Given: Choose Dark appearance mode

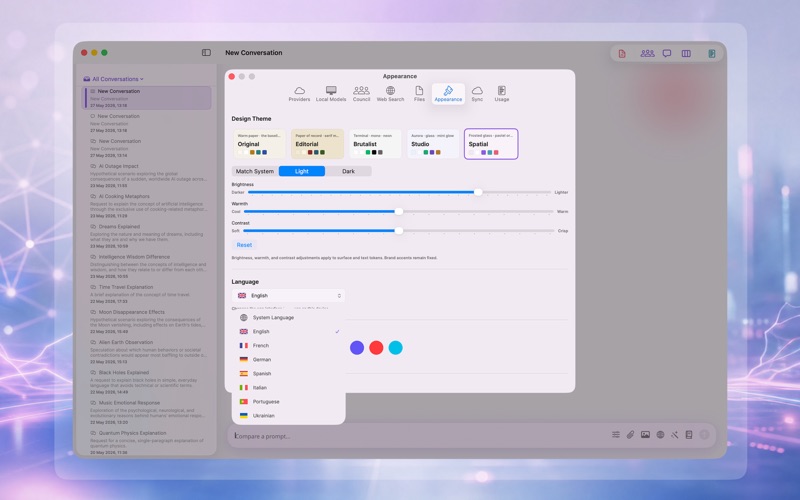Looking at the screenshot, I should tap(348, 171).
